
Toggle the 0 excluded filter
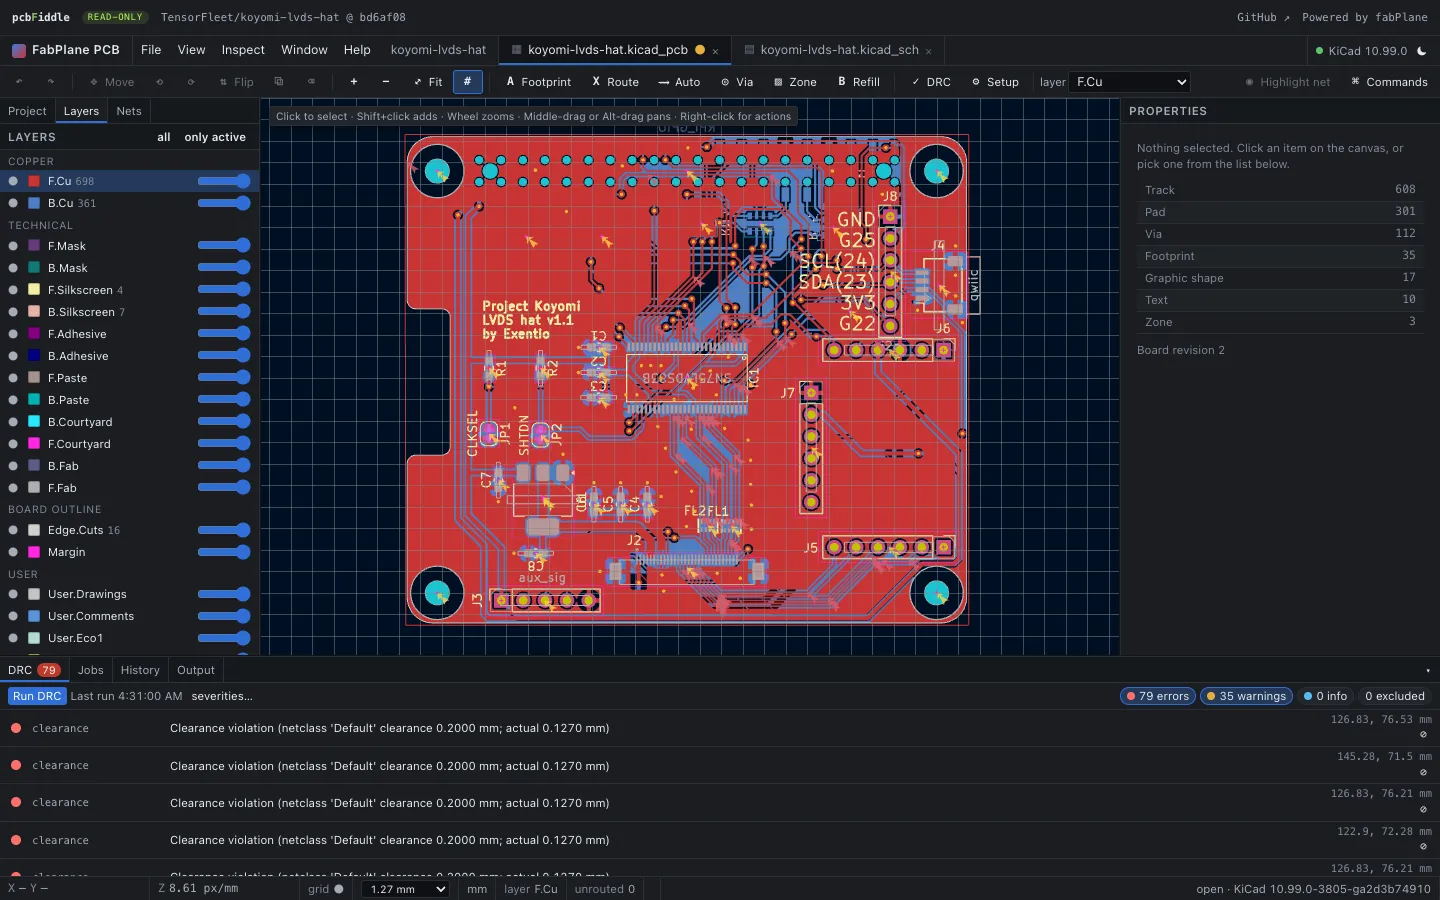(1394, 696)
